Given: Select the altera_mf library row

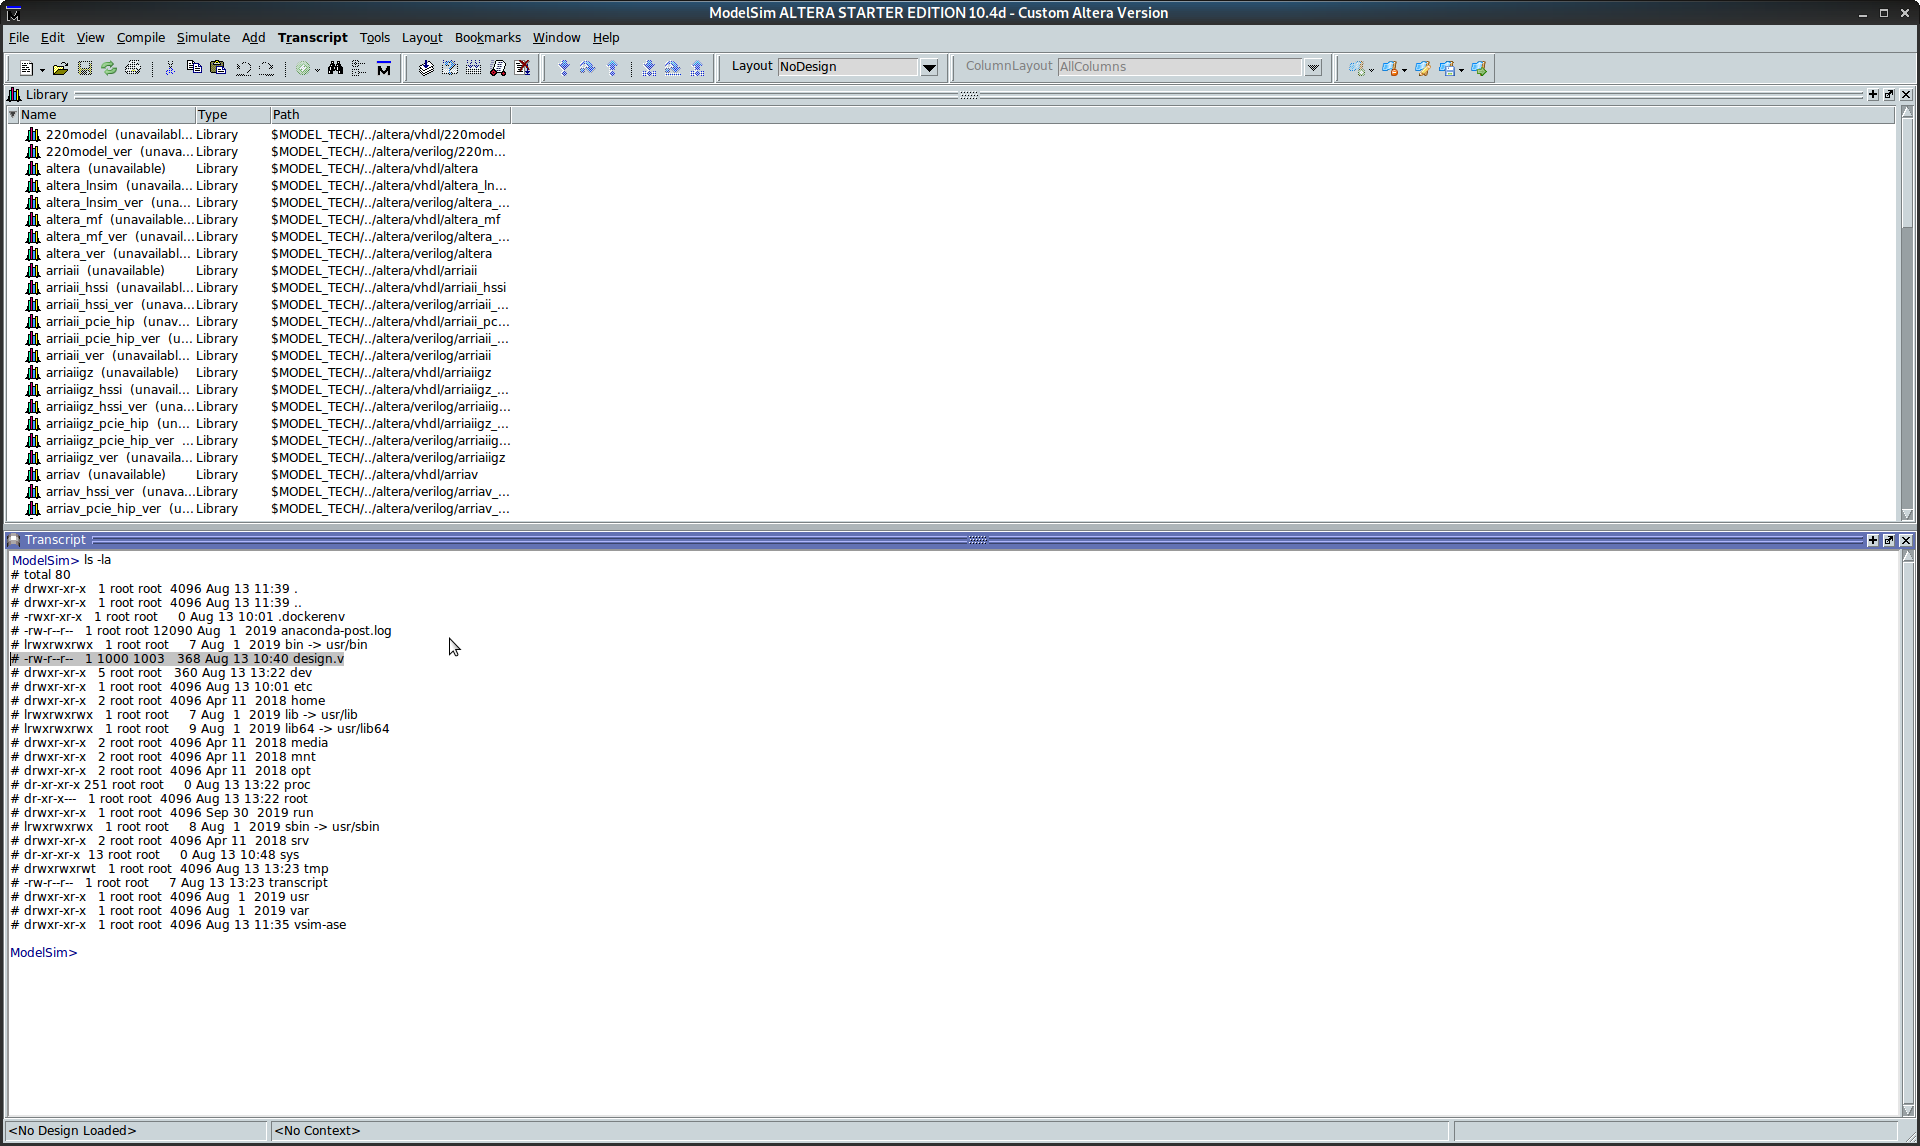Looking at the screenshot, I should tap(266, 220).
